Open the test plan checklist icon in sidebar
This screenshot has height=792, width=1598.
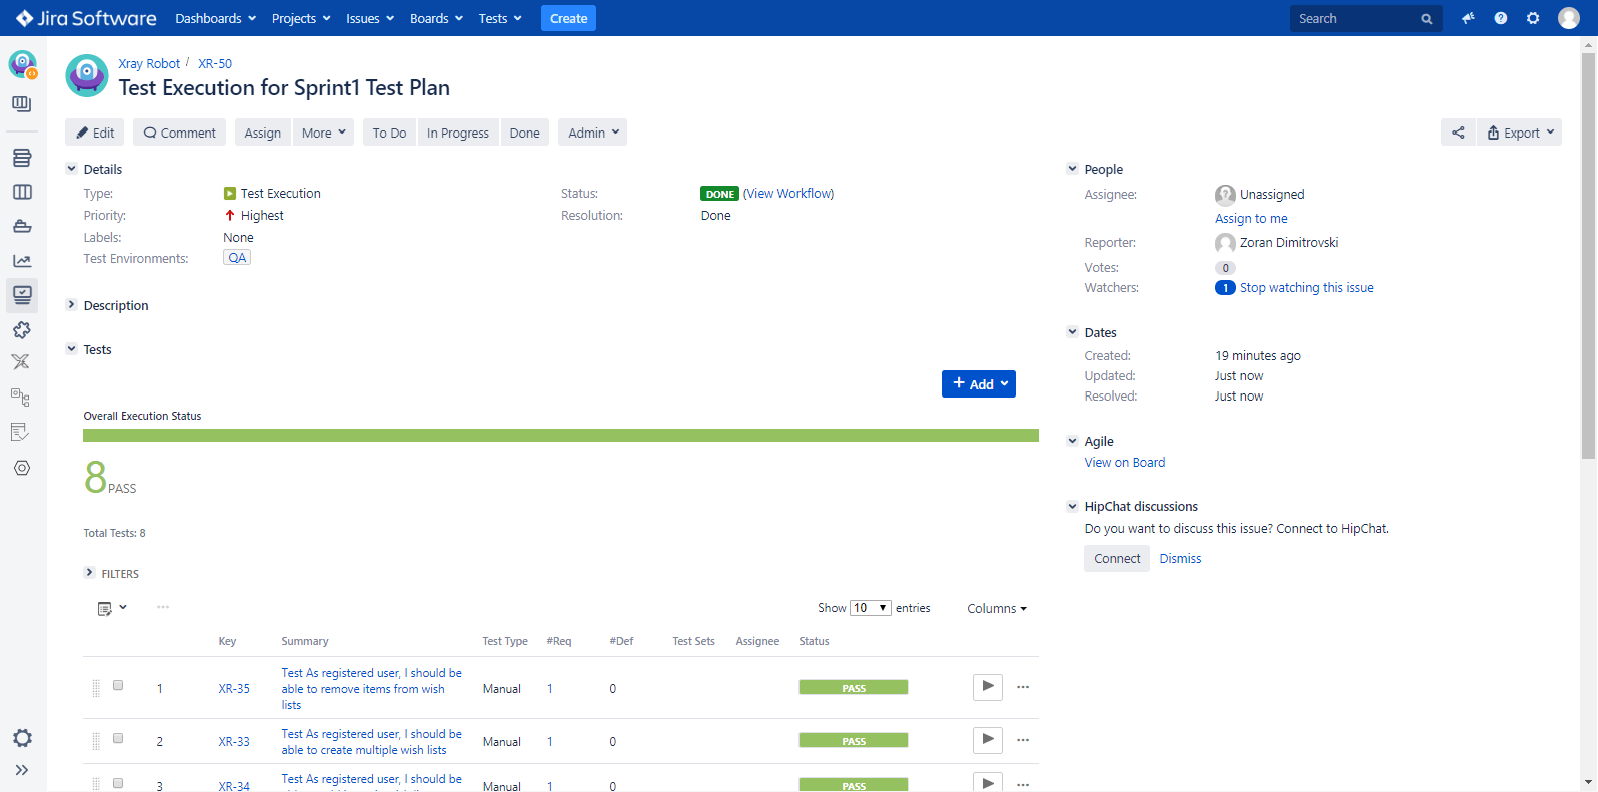20,432
